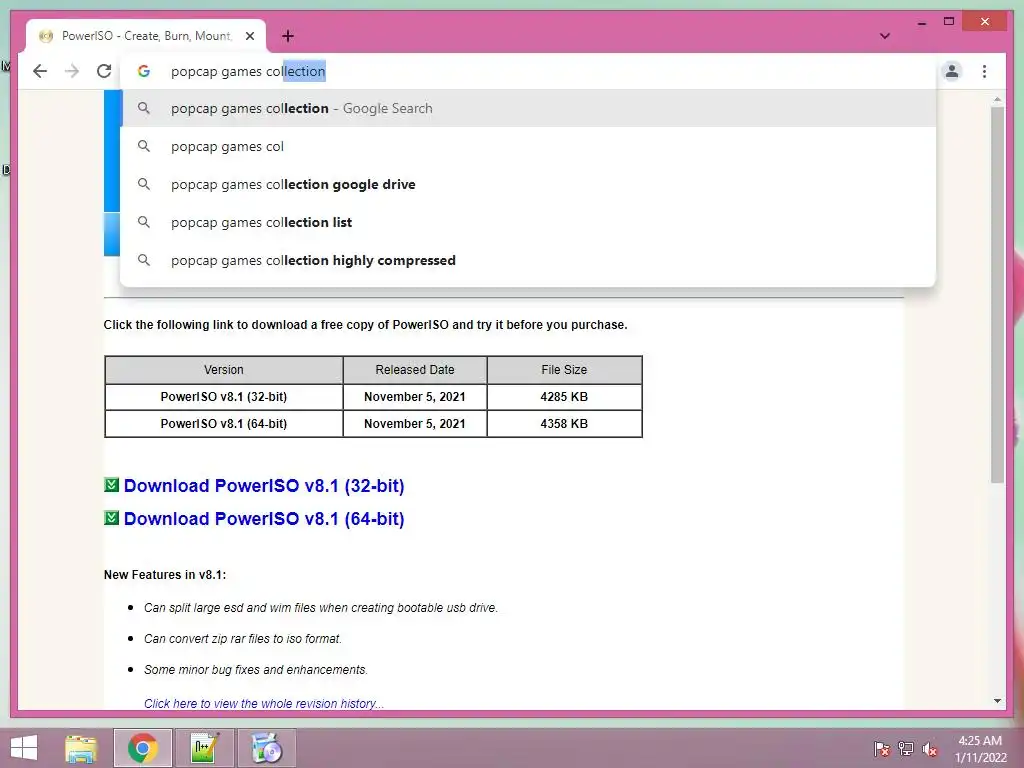
Task: Click the 'File Size' column header
Action: coord(564,370)
